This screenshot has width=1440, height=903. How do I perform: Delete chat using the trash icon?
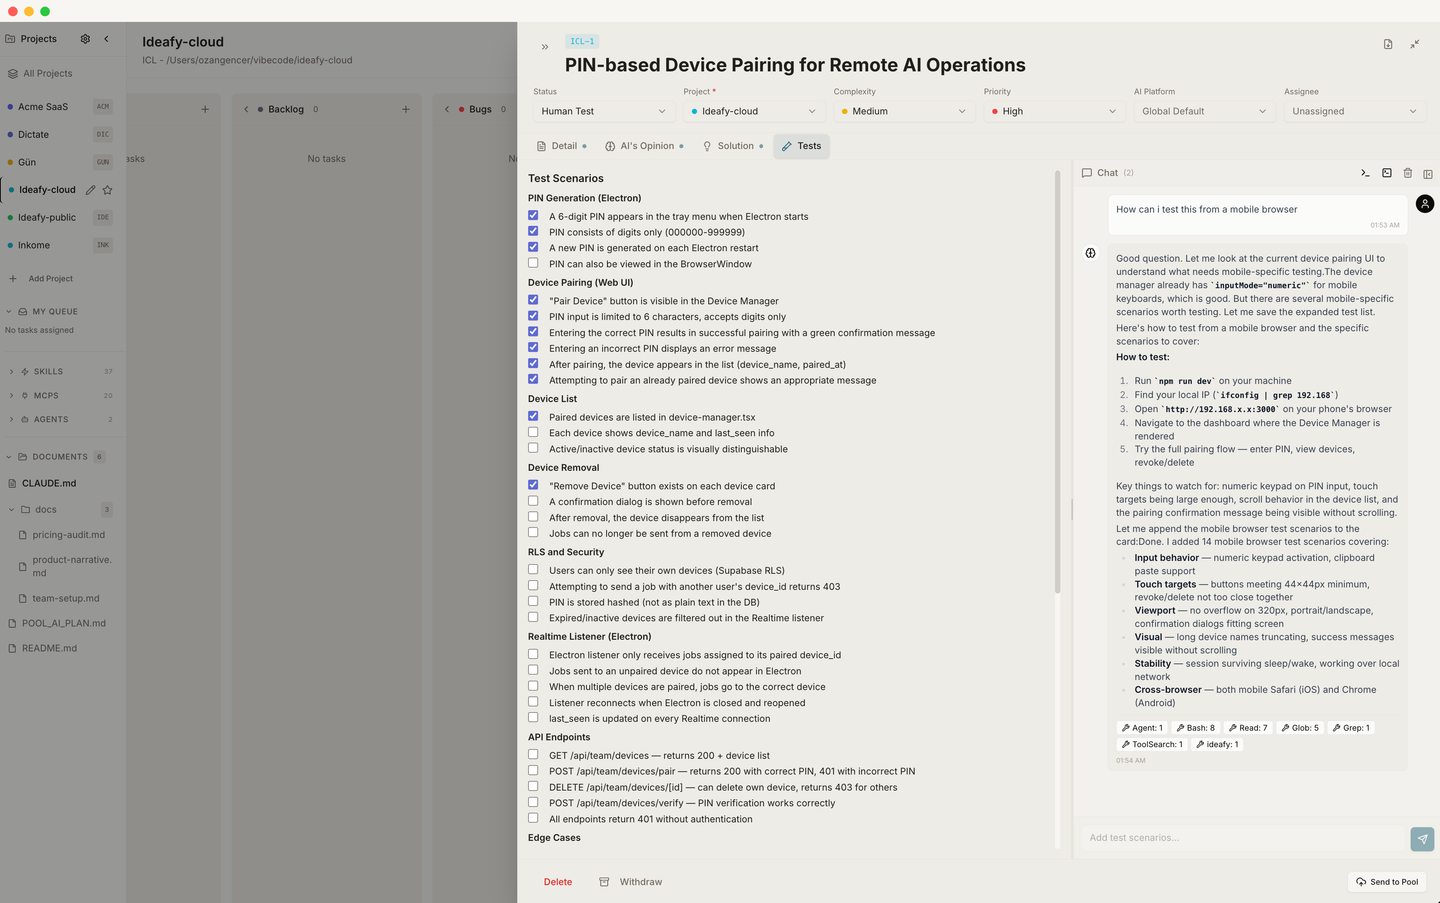pyautogui.click(x=1407, y=173)
